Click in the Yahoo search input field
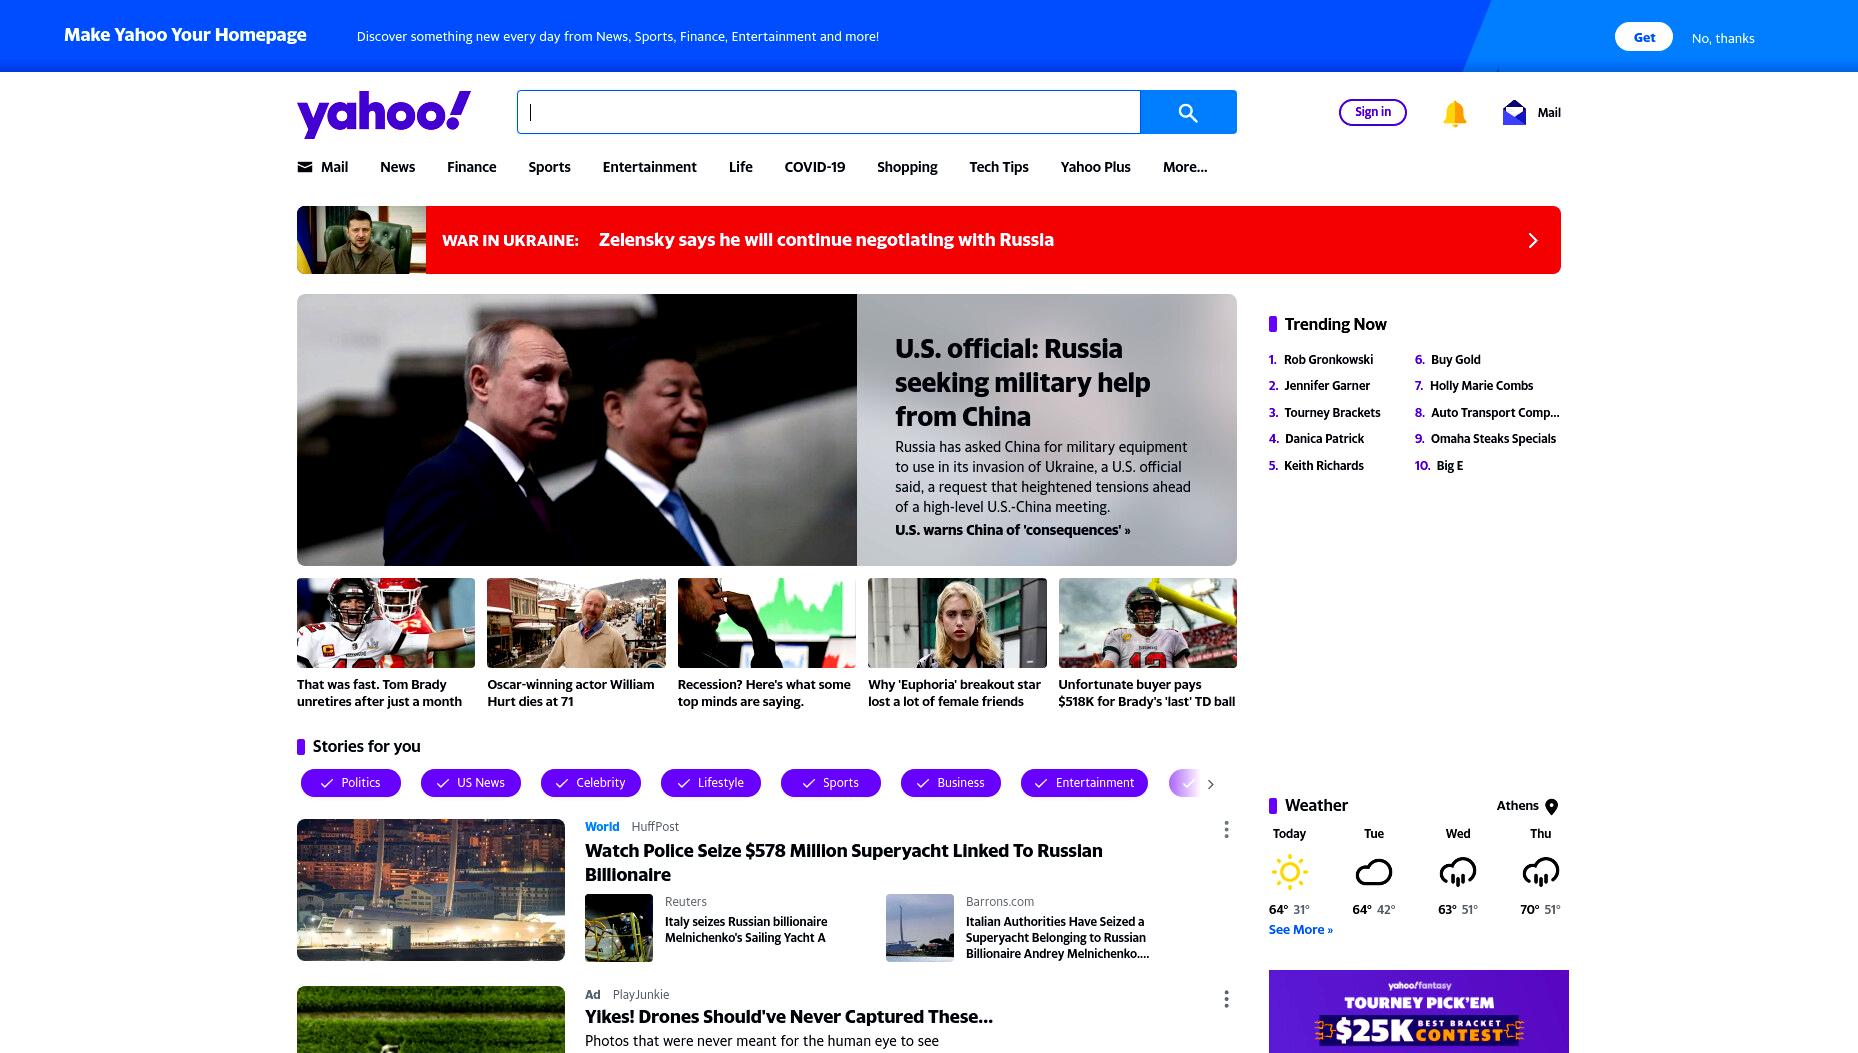This screenshot has height=1053, width=1858. coord(828,112)
